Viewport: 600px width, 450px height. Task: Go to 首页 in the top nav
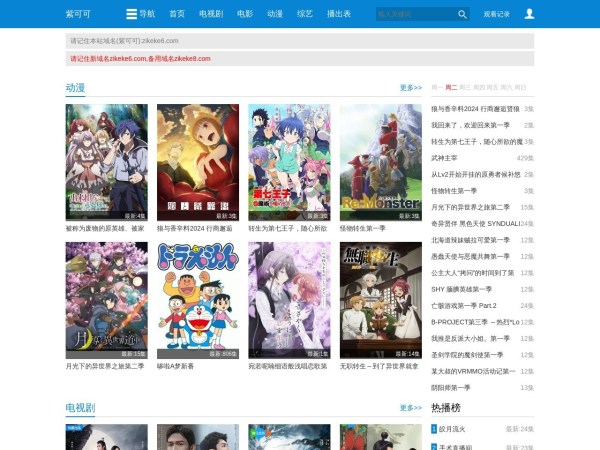pyautogui.click(x=177, y=14)
